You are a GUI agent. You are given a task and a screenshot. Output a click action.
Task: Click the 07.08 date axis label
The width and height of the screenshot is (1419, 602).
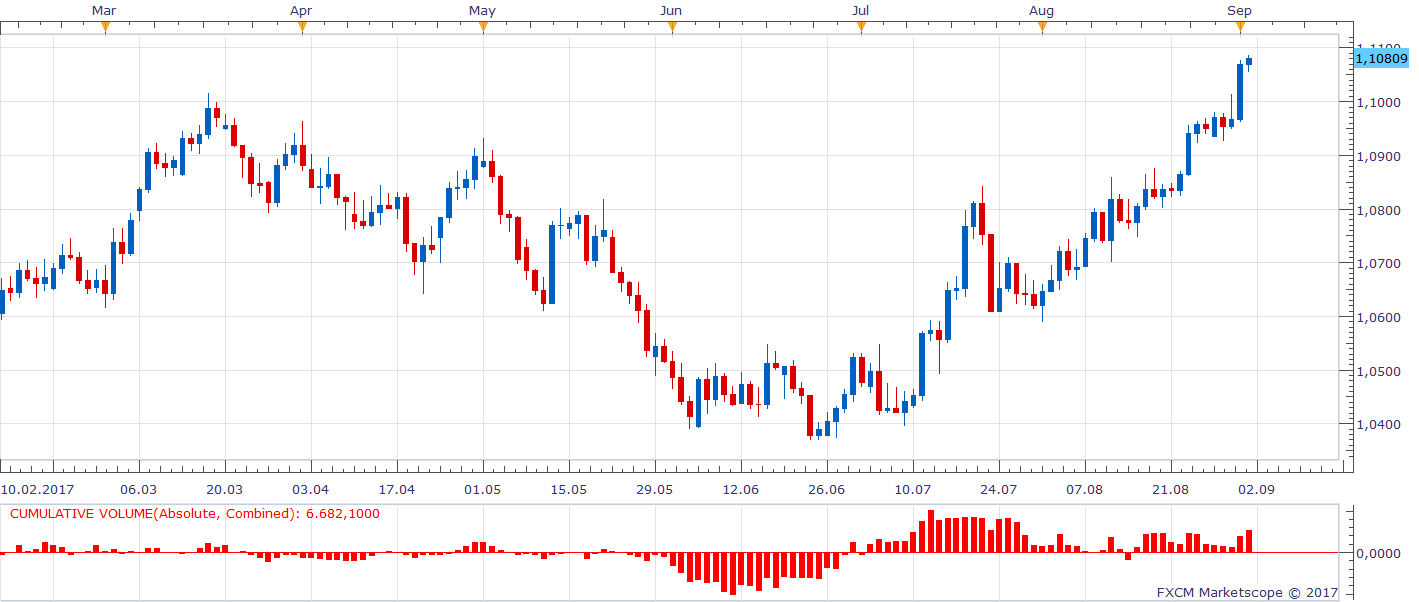(x=1085, y=490)
